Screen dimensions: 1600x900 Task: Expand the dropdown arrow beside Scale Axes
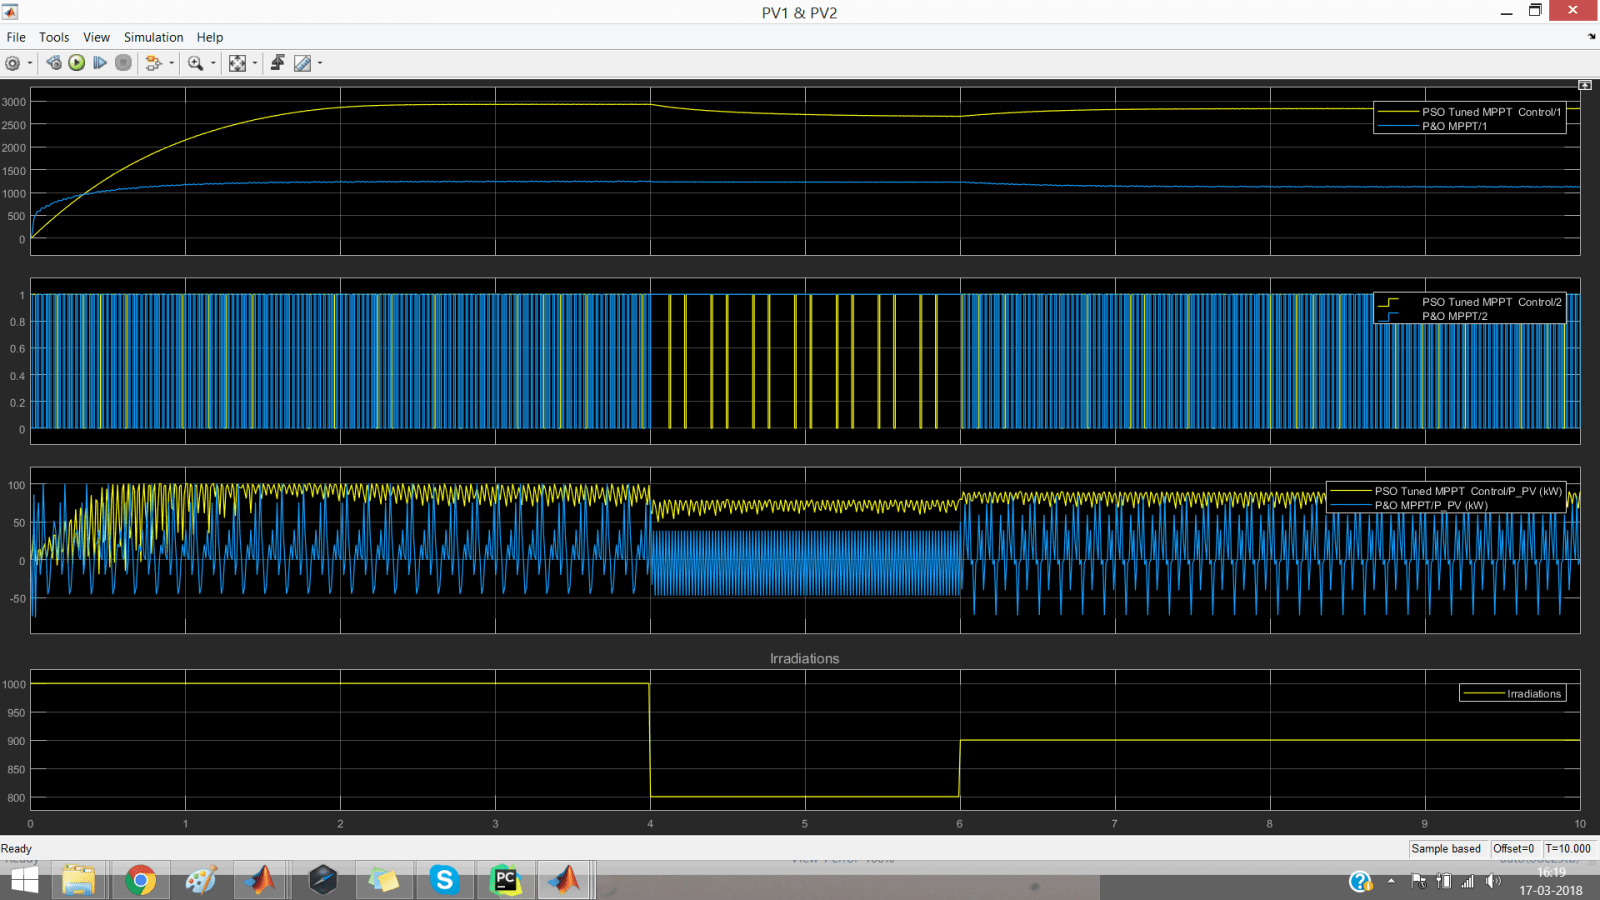(x=255, y=63)
